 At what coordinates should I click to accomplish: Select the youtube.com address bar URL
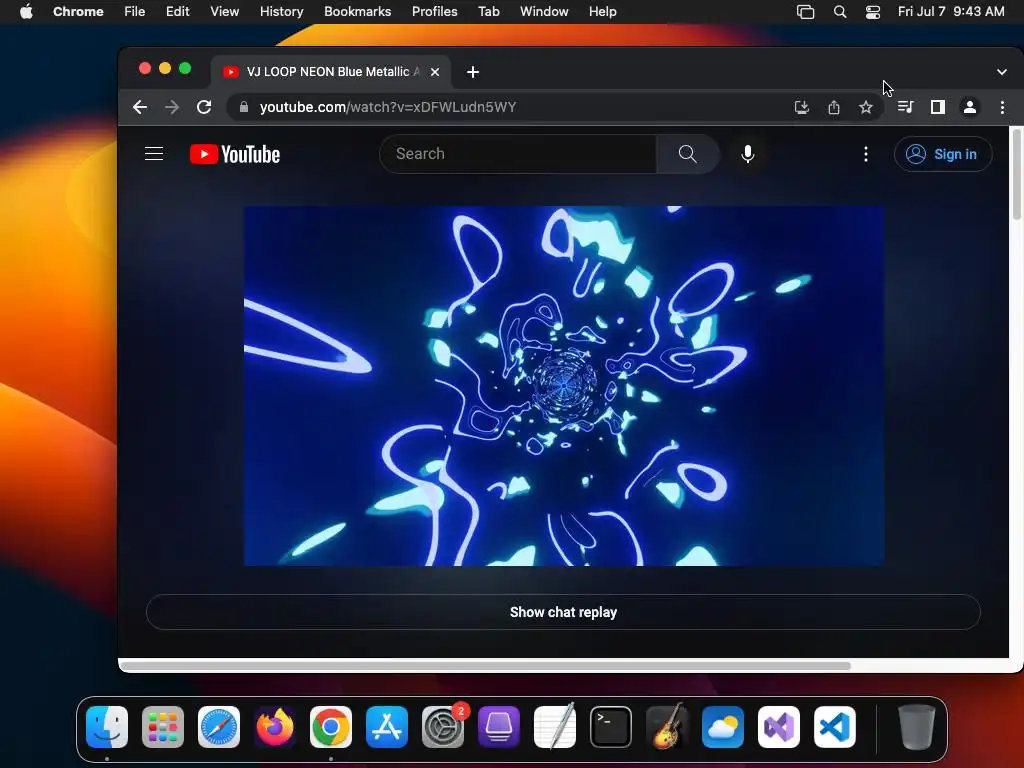click(388, 107)
